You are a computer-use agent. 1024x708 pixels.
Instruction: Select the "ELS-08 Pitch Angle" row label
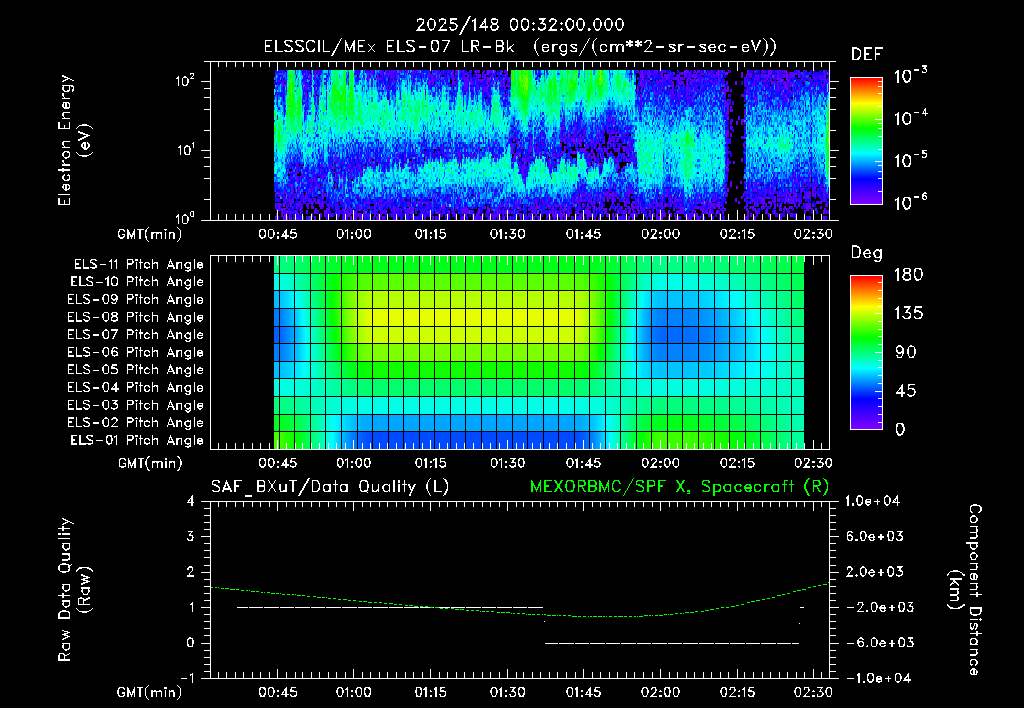(135, 317)
